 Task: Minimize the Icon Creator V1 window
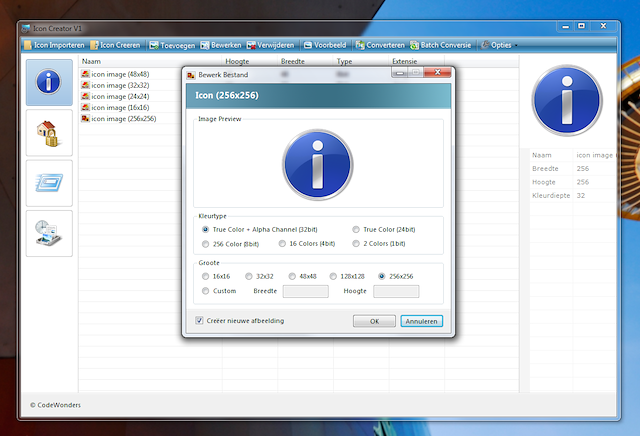pyautogui.click(x=566, y=27)
